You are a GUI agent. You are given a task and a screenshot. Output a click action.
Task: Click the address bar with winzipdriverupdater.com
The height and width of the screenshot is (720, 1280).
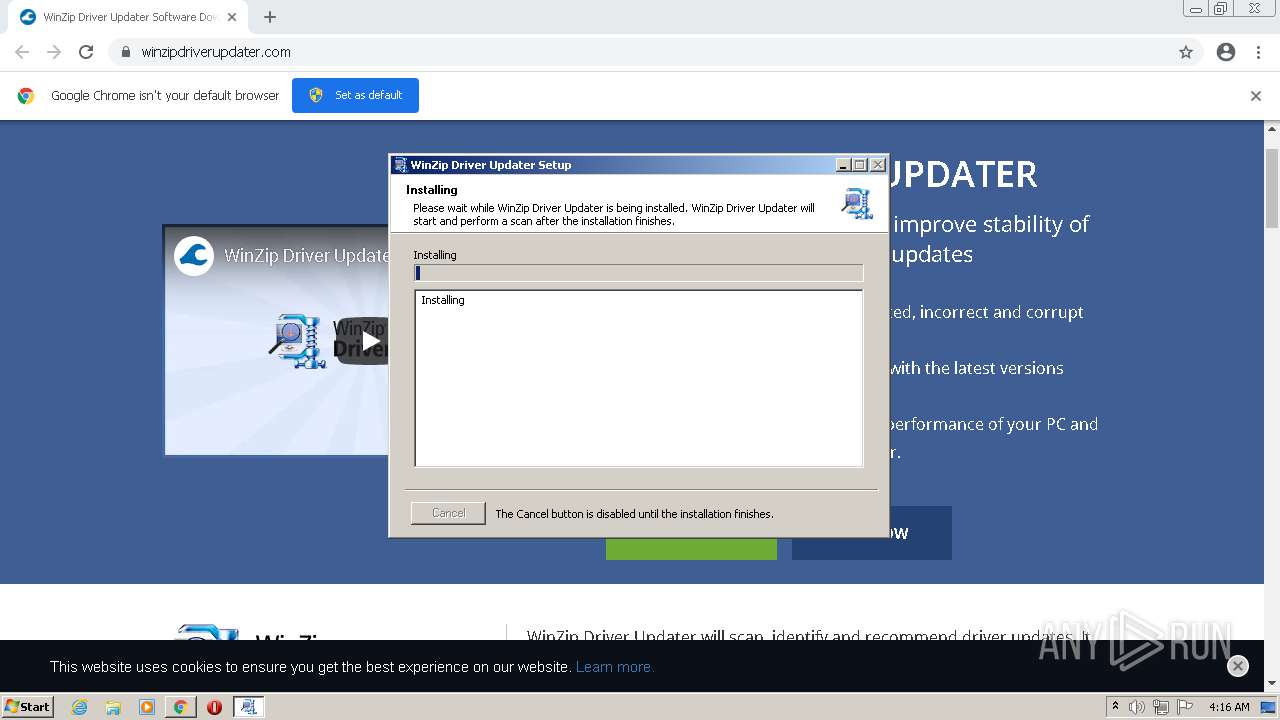pyautogui.click(x=640, y=52)
